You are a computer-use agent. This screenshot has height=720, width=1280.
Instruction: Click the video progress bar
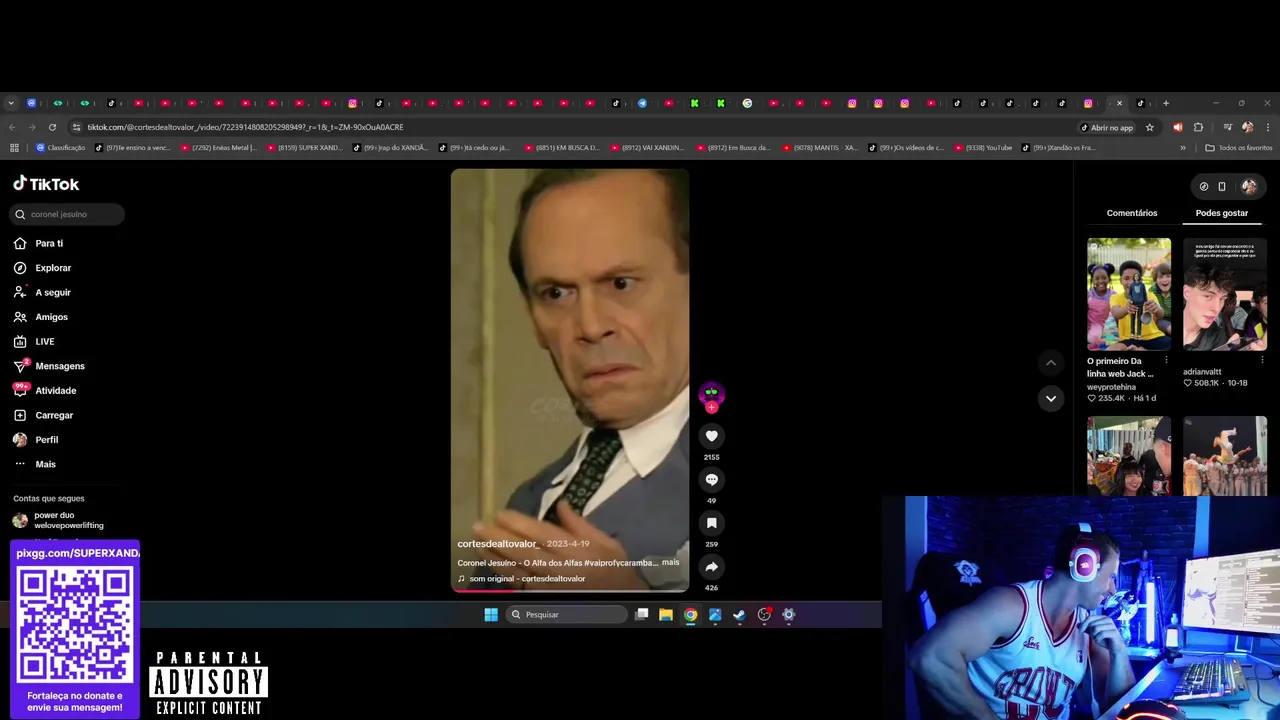coord(570,591)
